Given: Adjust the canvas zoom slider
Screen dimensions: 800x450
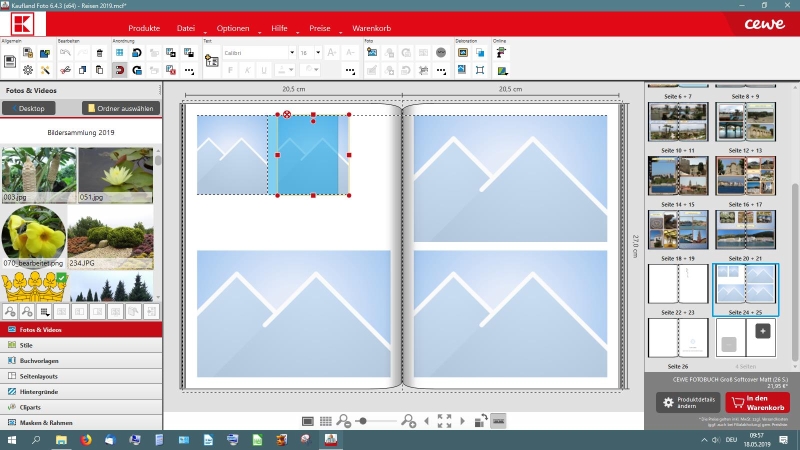Looking at the screenshot, I should click(362, 421).
